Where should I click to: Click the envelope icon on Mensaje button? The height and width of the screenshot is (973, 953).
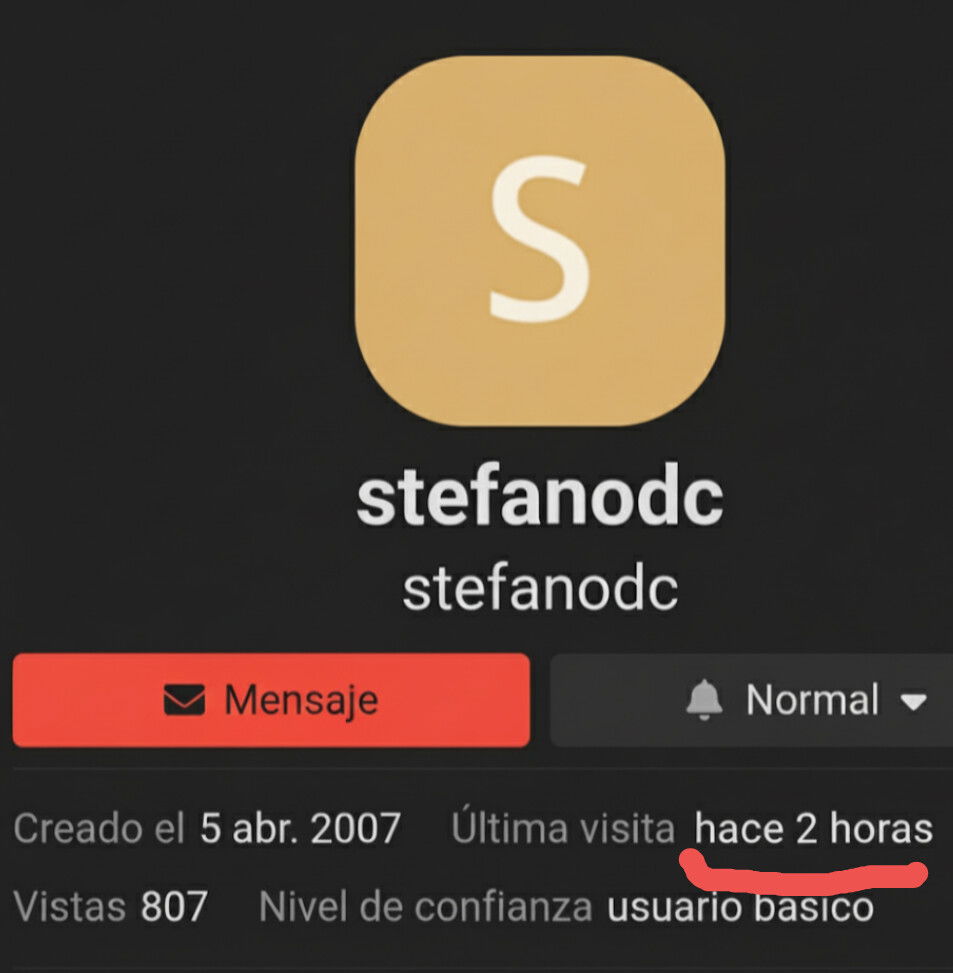point(184,700)
